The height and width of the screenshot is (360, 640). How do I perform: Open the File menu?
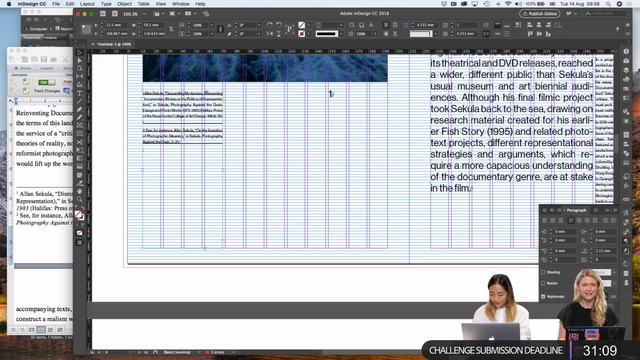coord(56,4)
